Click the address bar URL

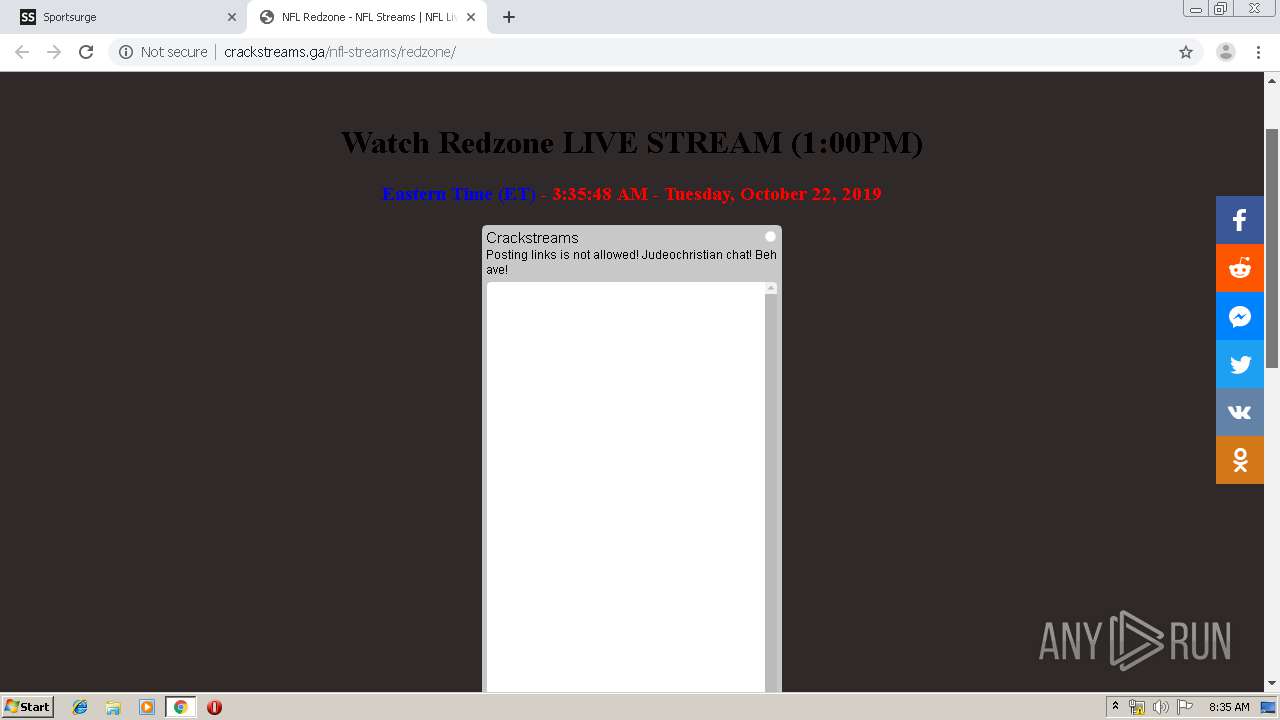point(340,52)
